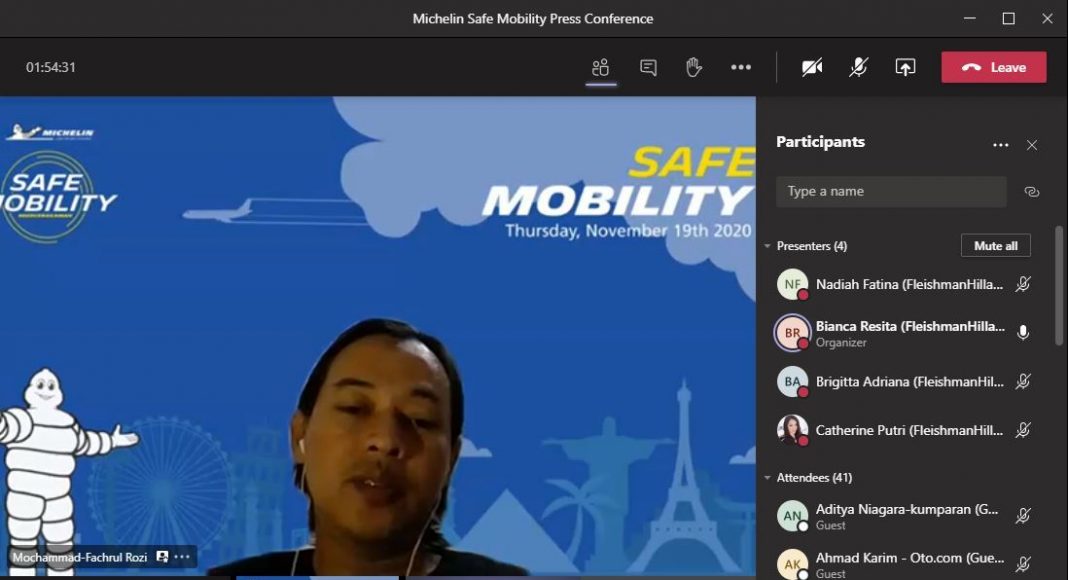Screen dimensions: 1068x580
Task: Click the Participants panel scrollbar
Action: 1059,285
